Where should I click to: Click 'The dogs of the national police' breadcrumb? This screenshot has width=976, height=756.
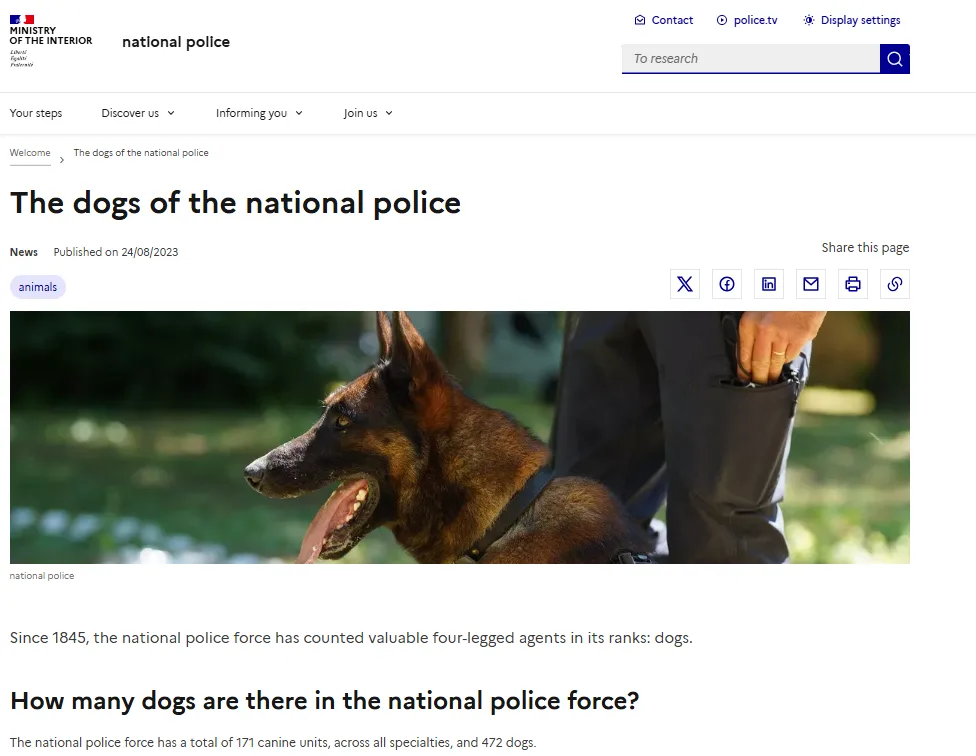[x=141, y=153]
